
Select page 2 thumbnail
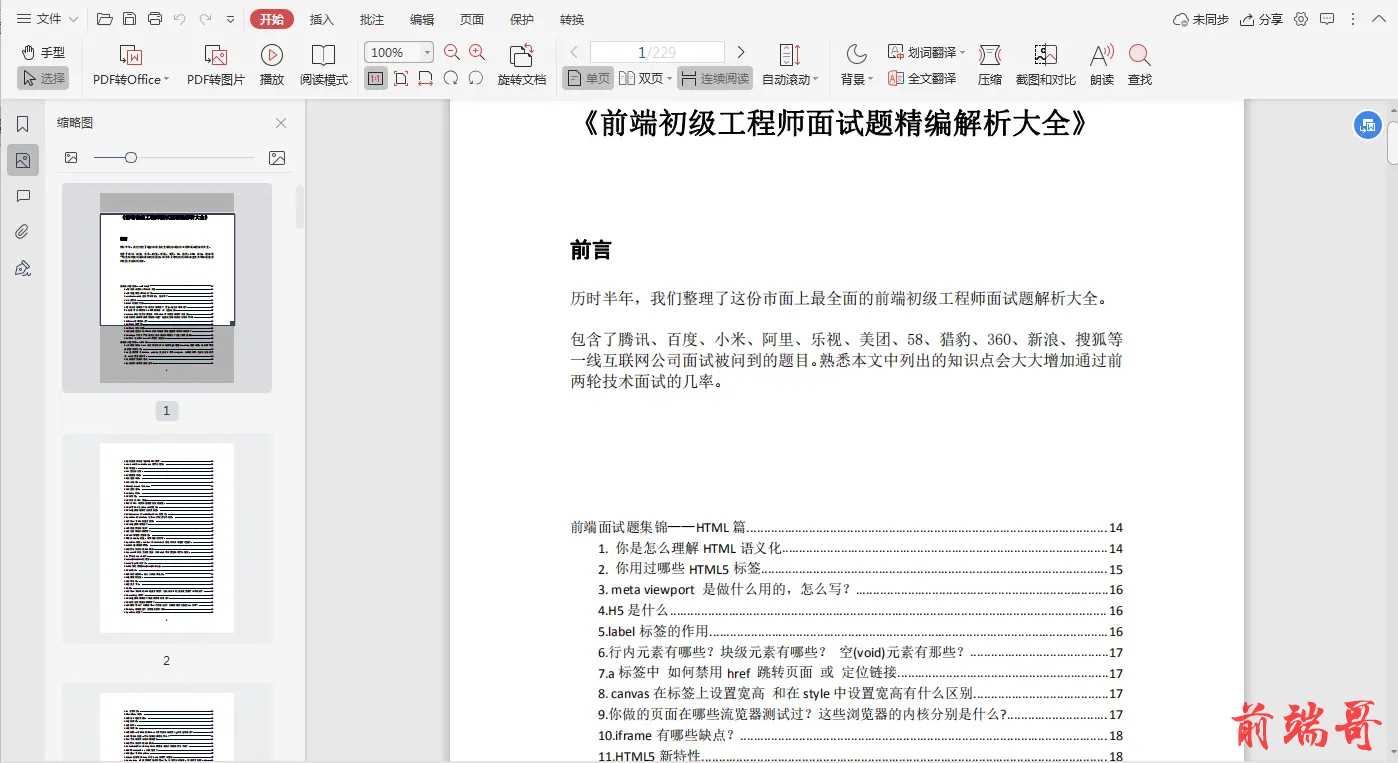166,538
